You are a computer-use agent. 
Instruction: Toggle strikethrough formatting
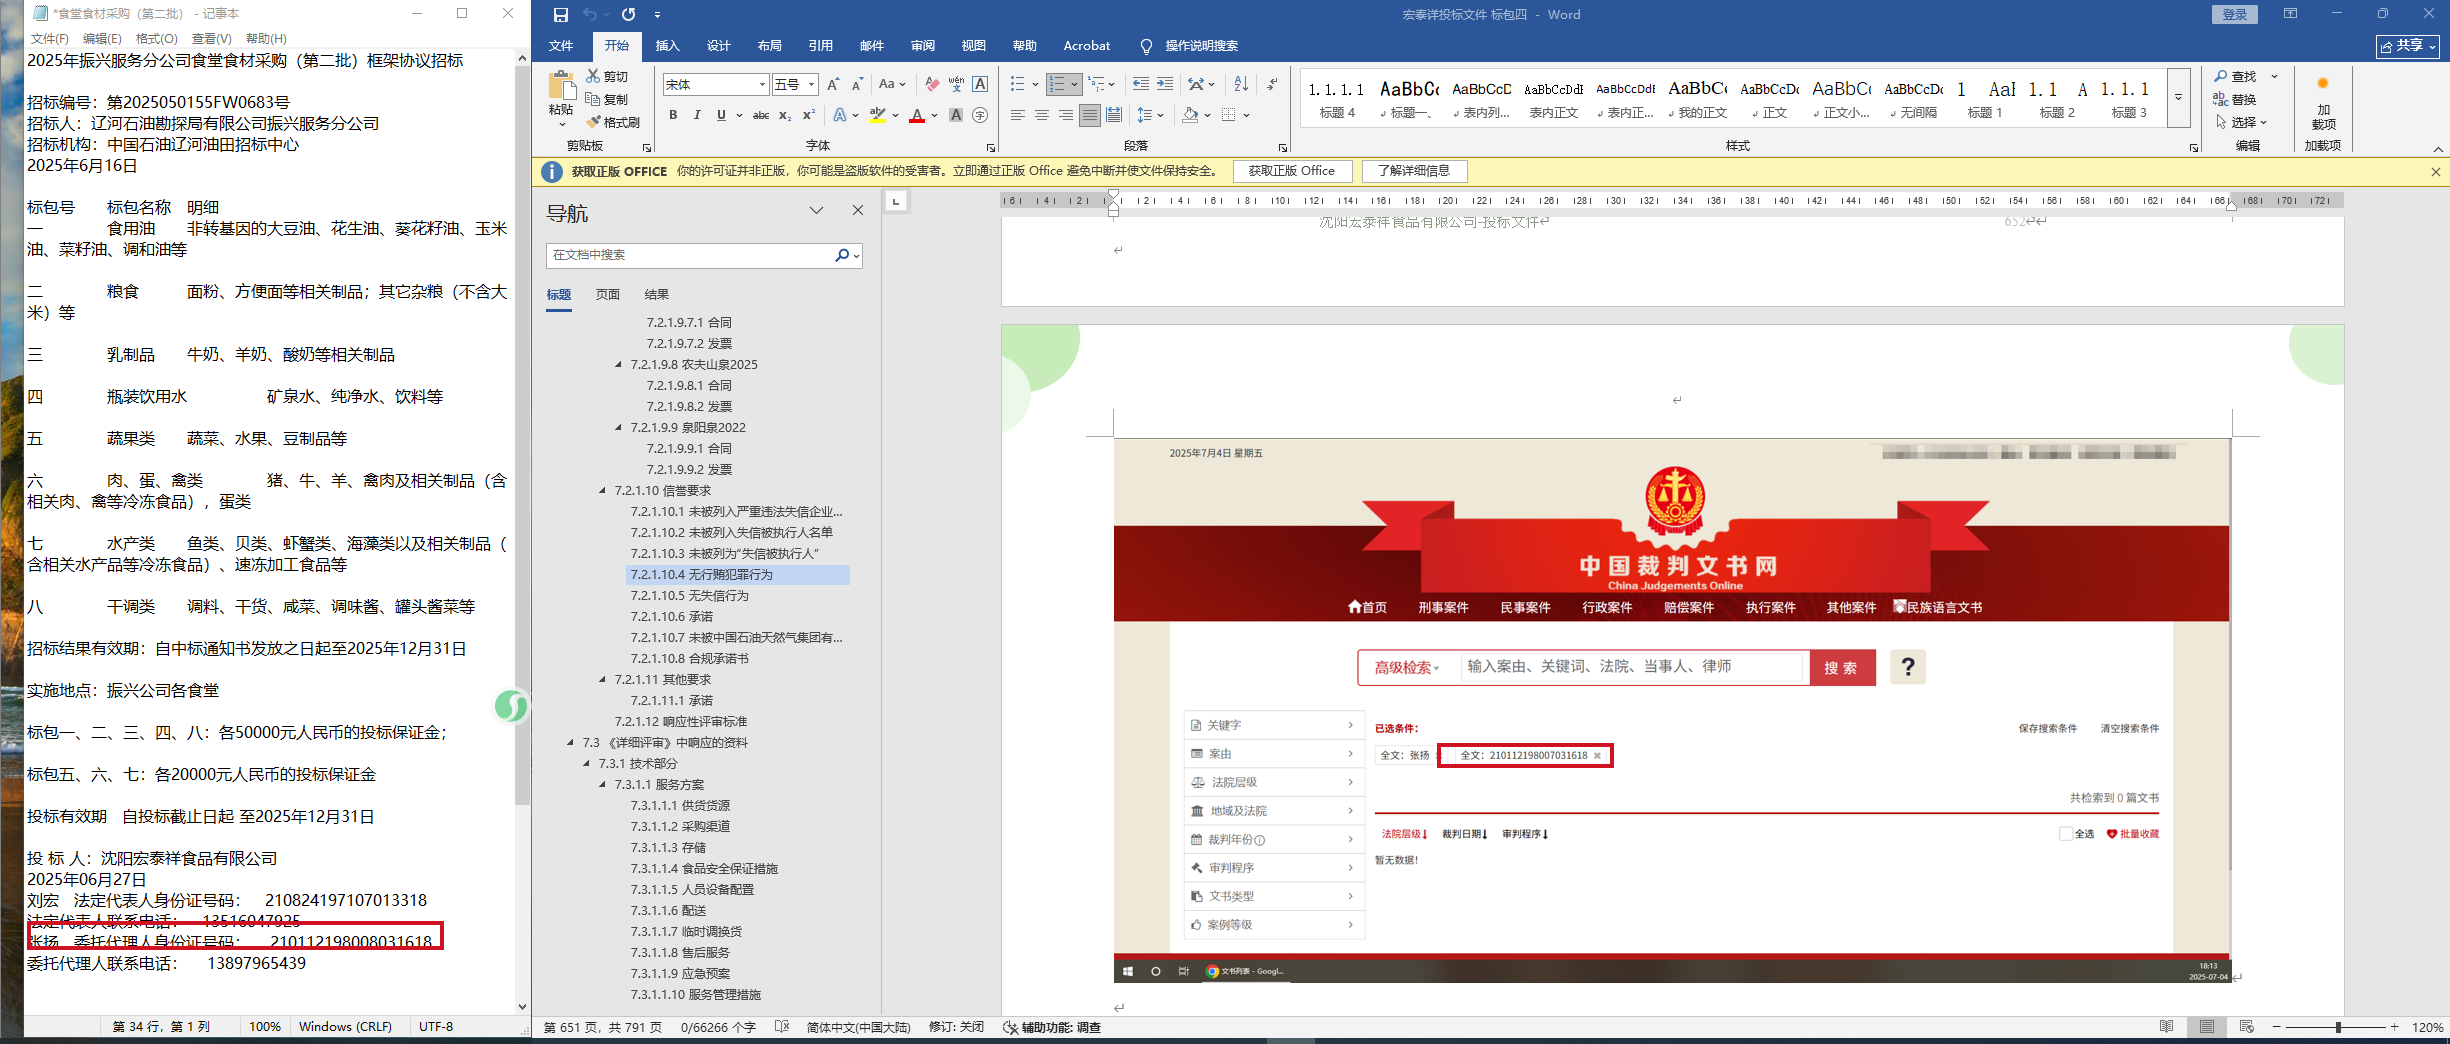click(x=761, y=116)
